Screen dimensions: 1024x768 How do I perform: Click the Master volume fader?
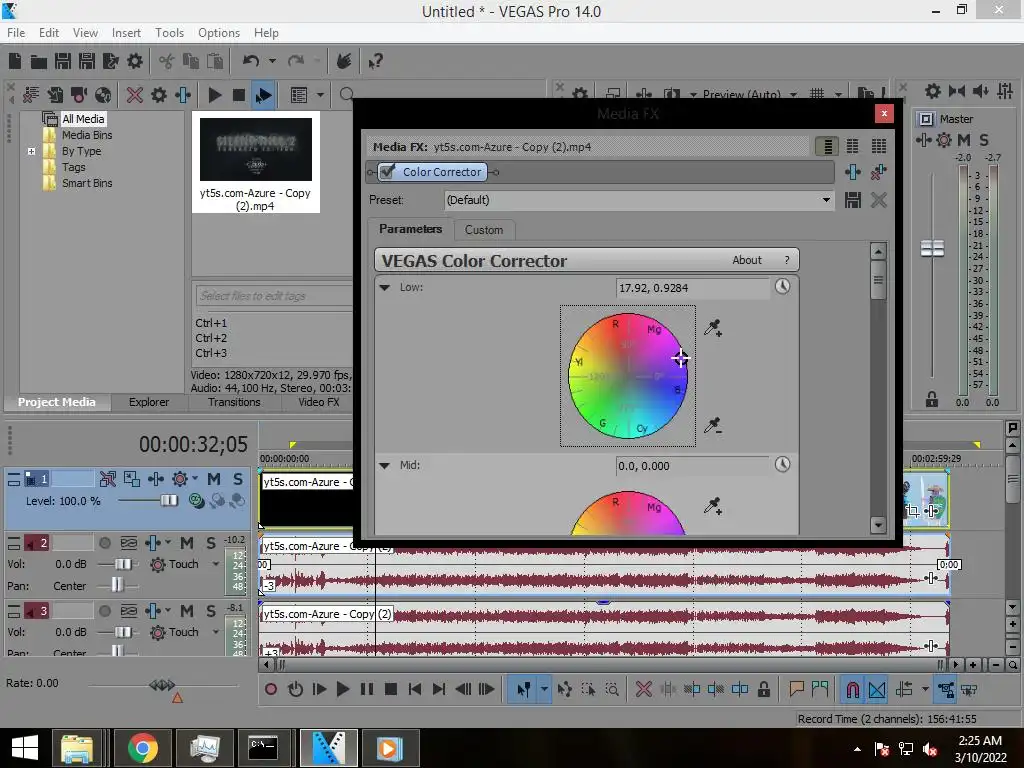(x=932, y=249)
